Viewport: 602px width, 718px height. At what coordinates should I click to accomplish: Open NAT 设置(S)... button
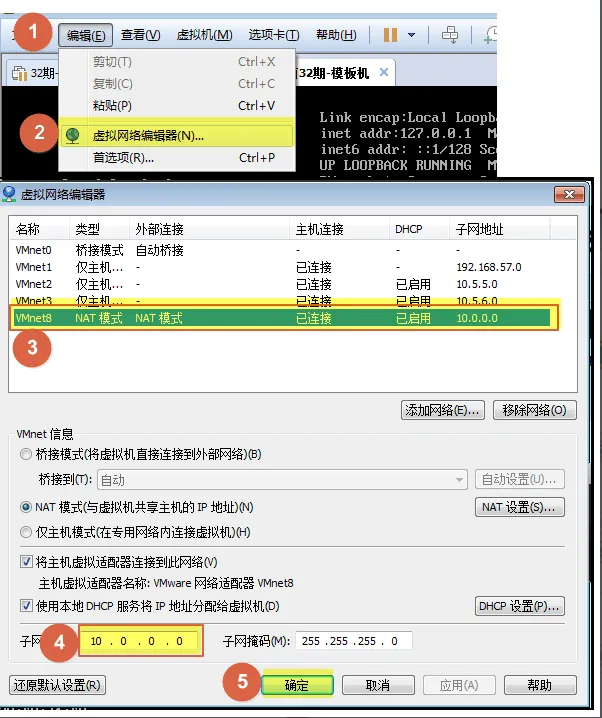point(520,507)
